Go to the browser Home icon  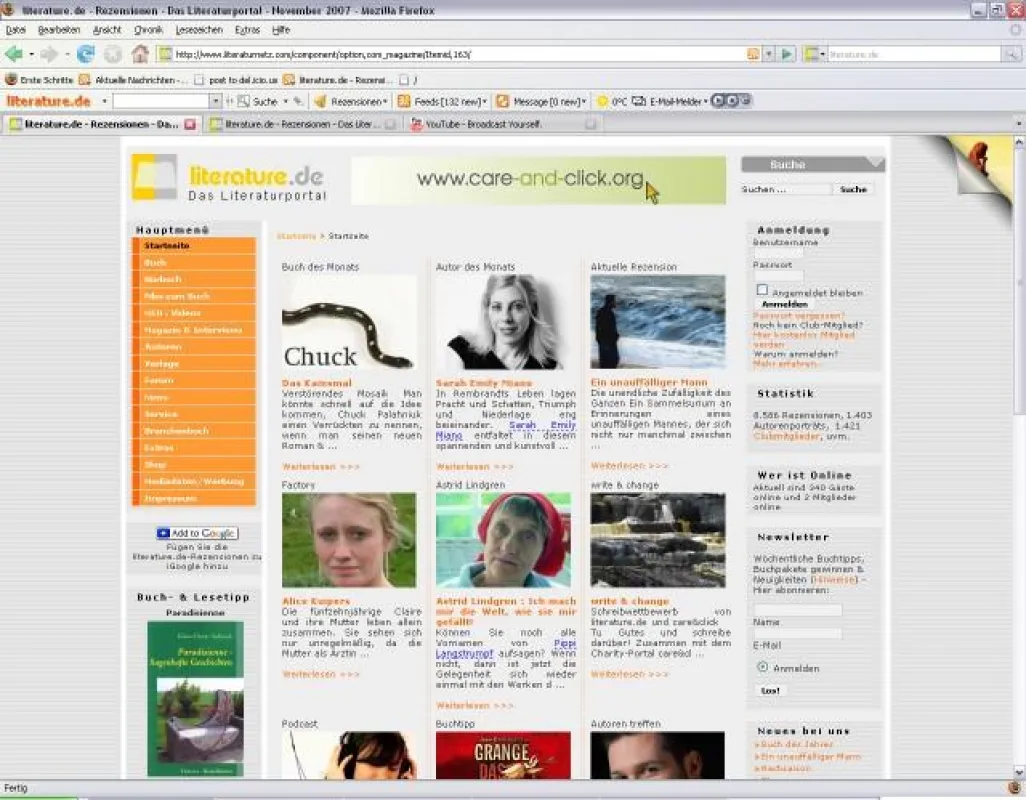click(x=140, y=54)
